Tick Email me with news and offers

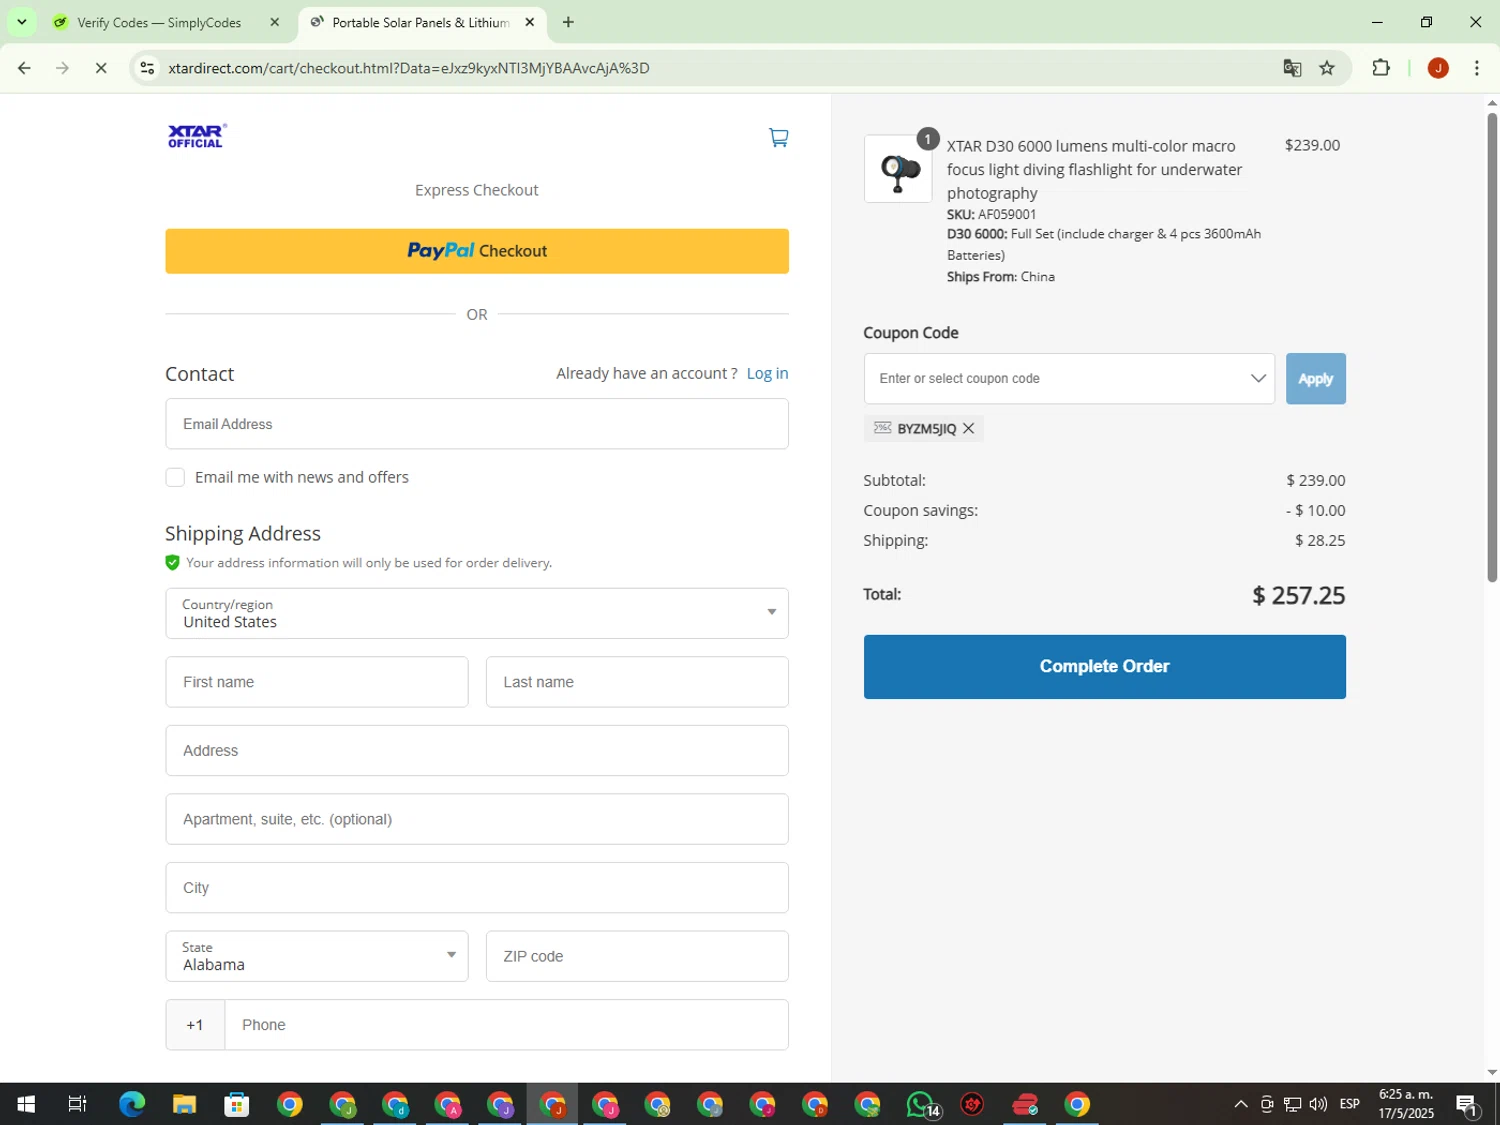(x=175, y=477)
